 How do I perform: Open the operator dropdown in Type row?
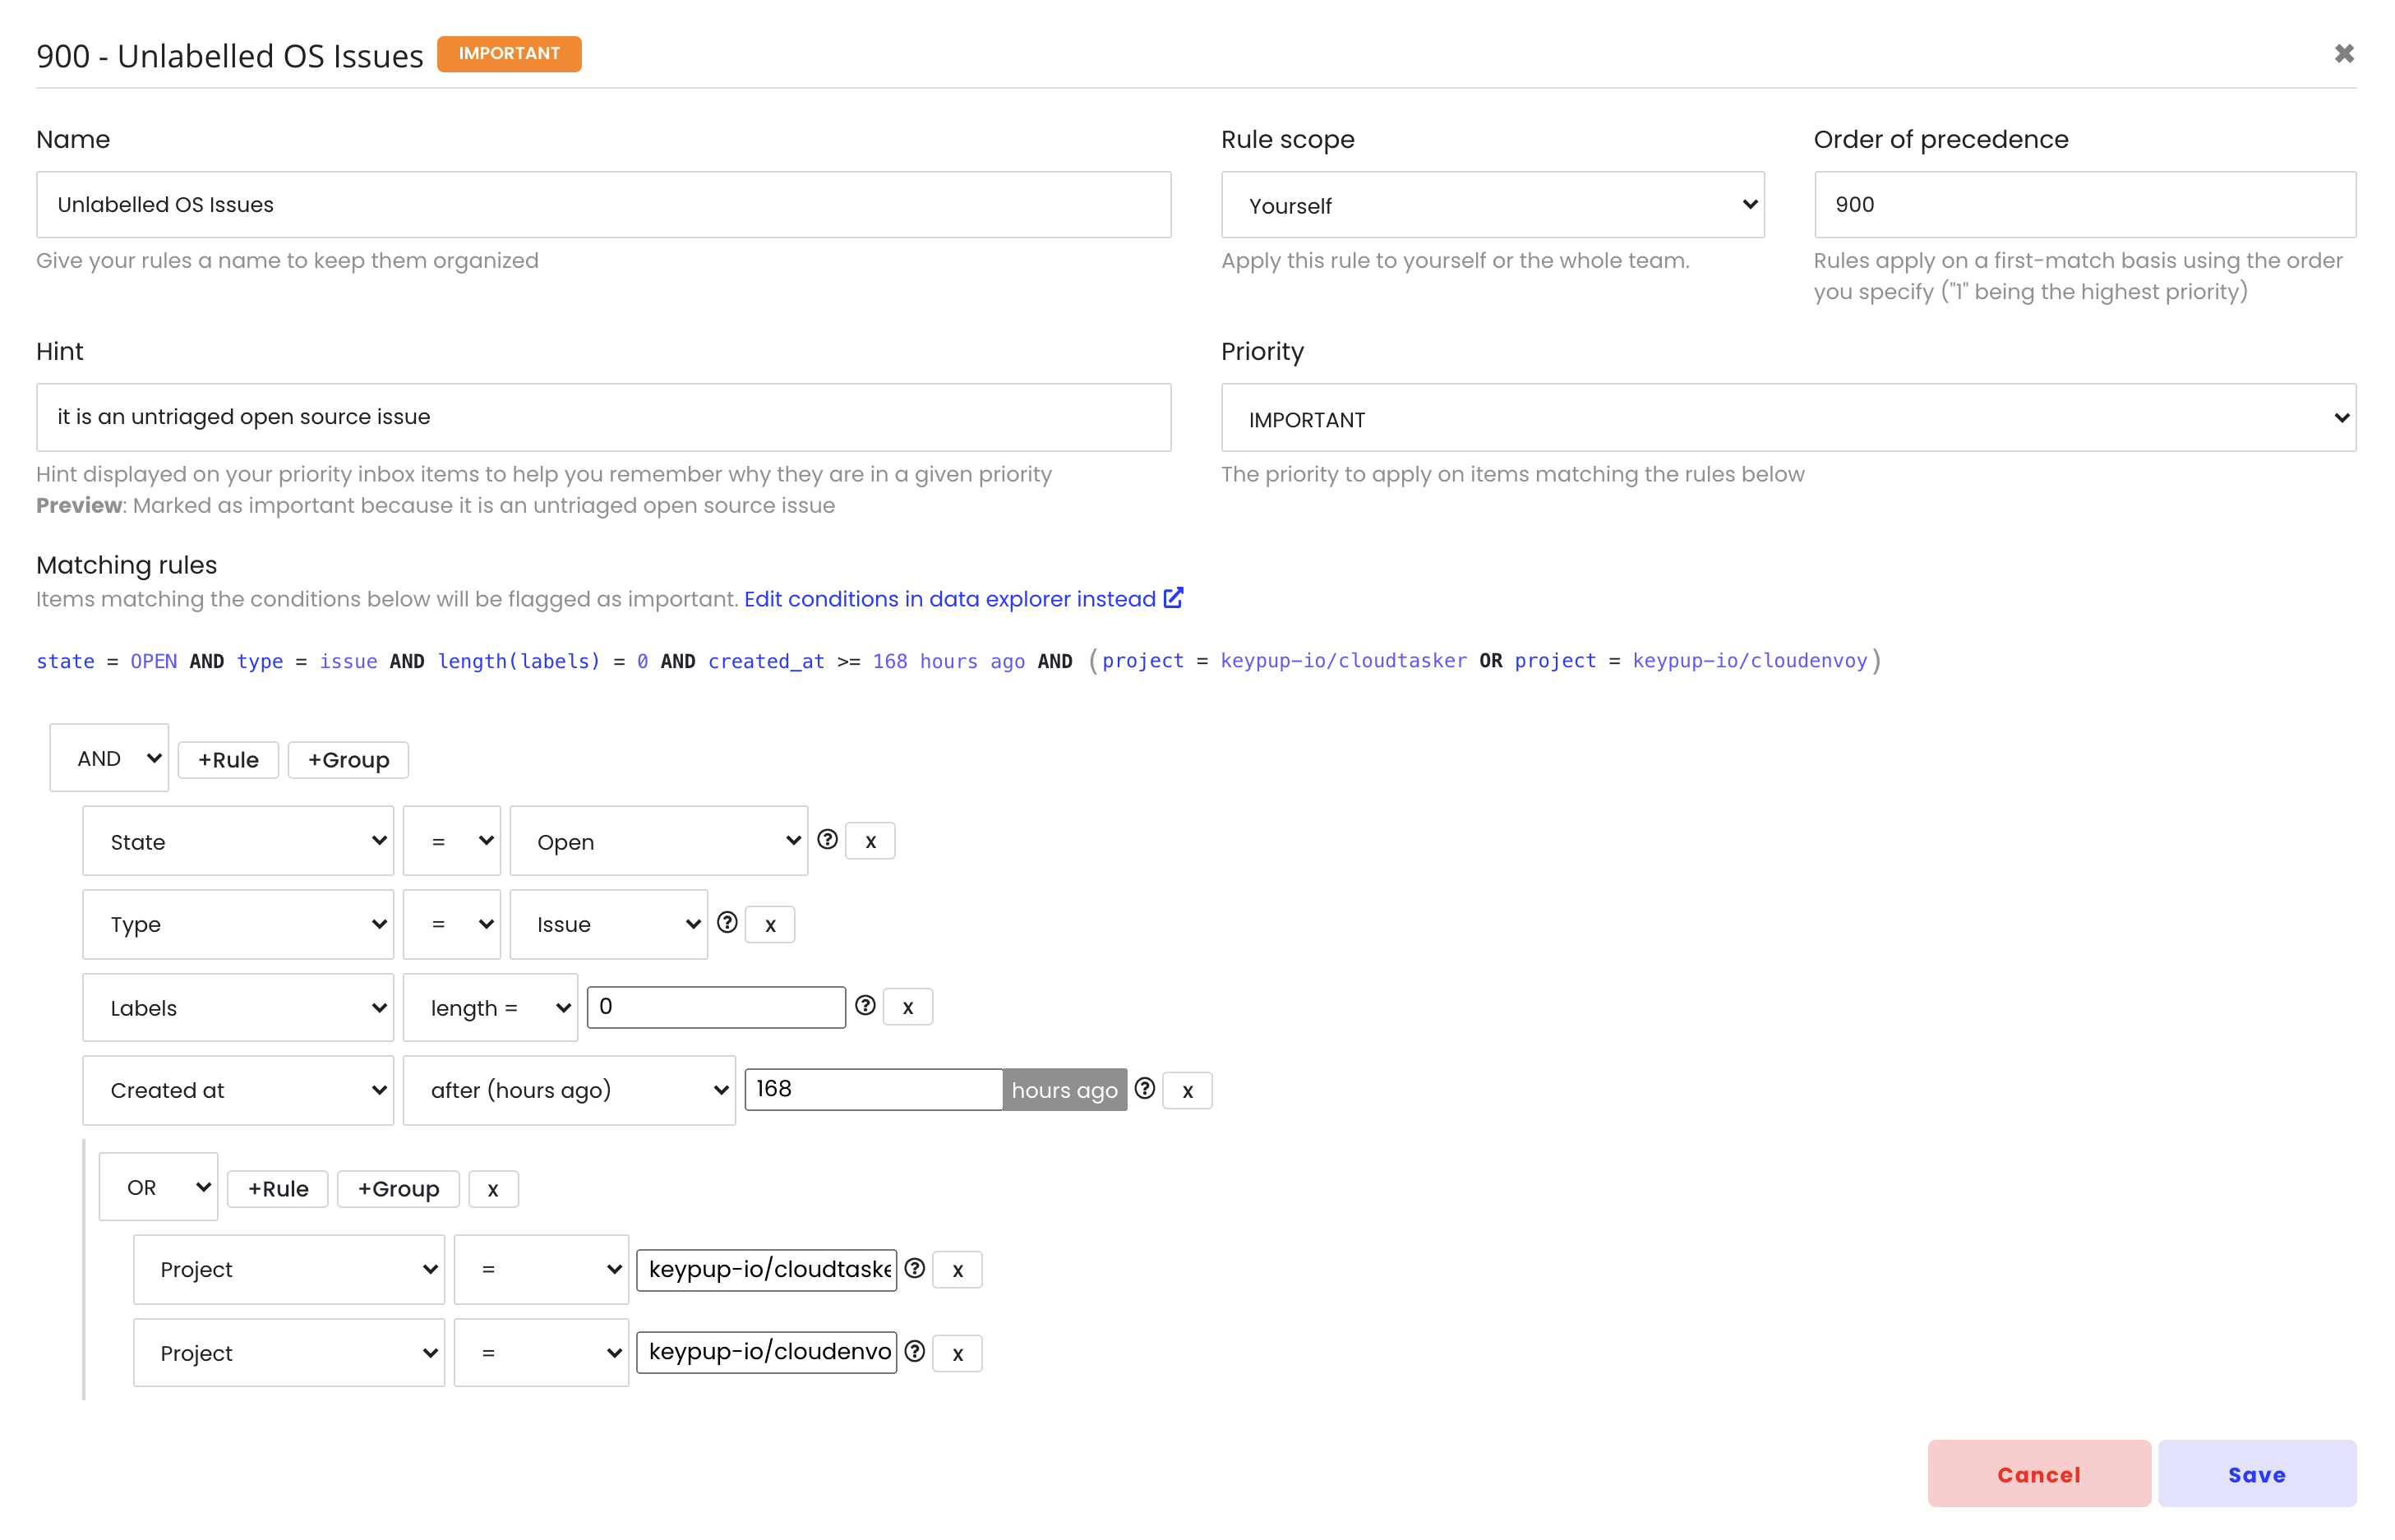(x=452, y=925)
